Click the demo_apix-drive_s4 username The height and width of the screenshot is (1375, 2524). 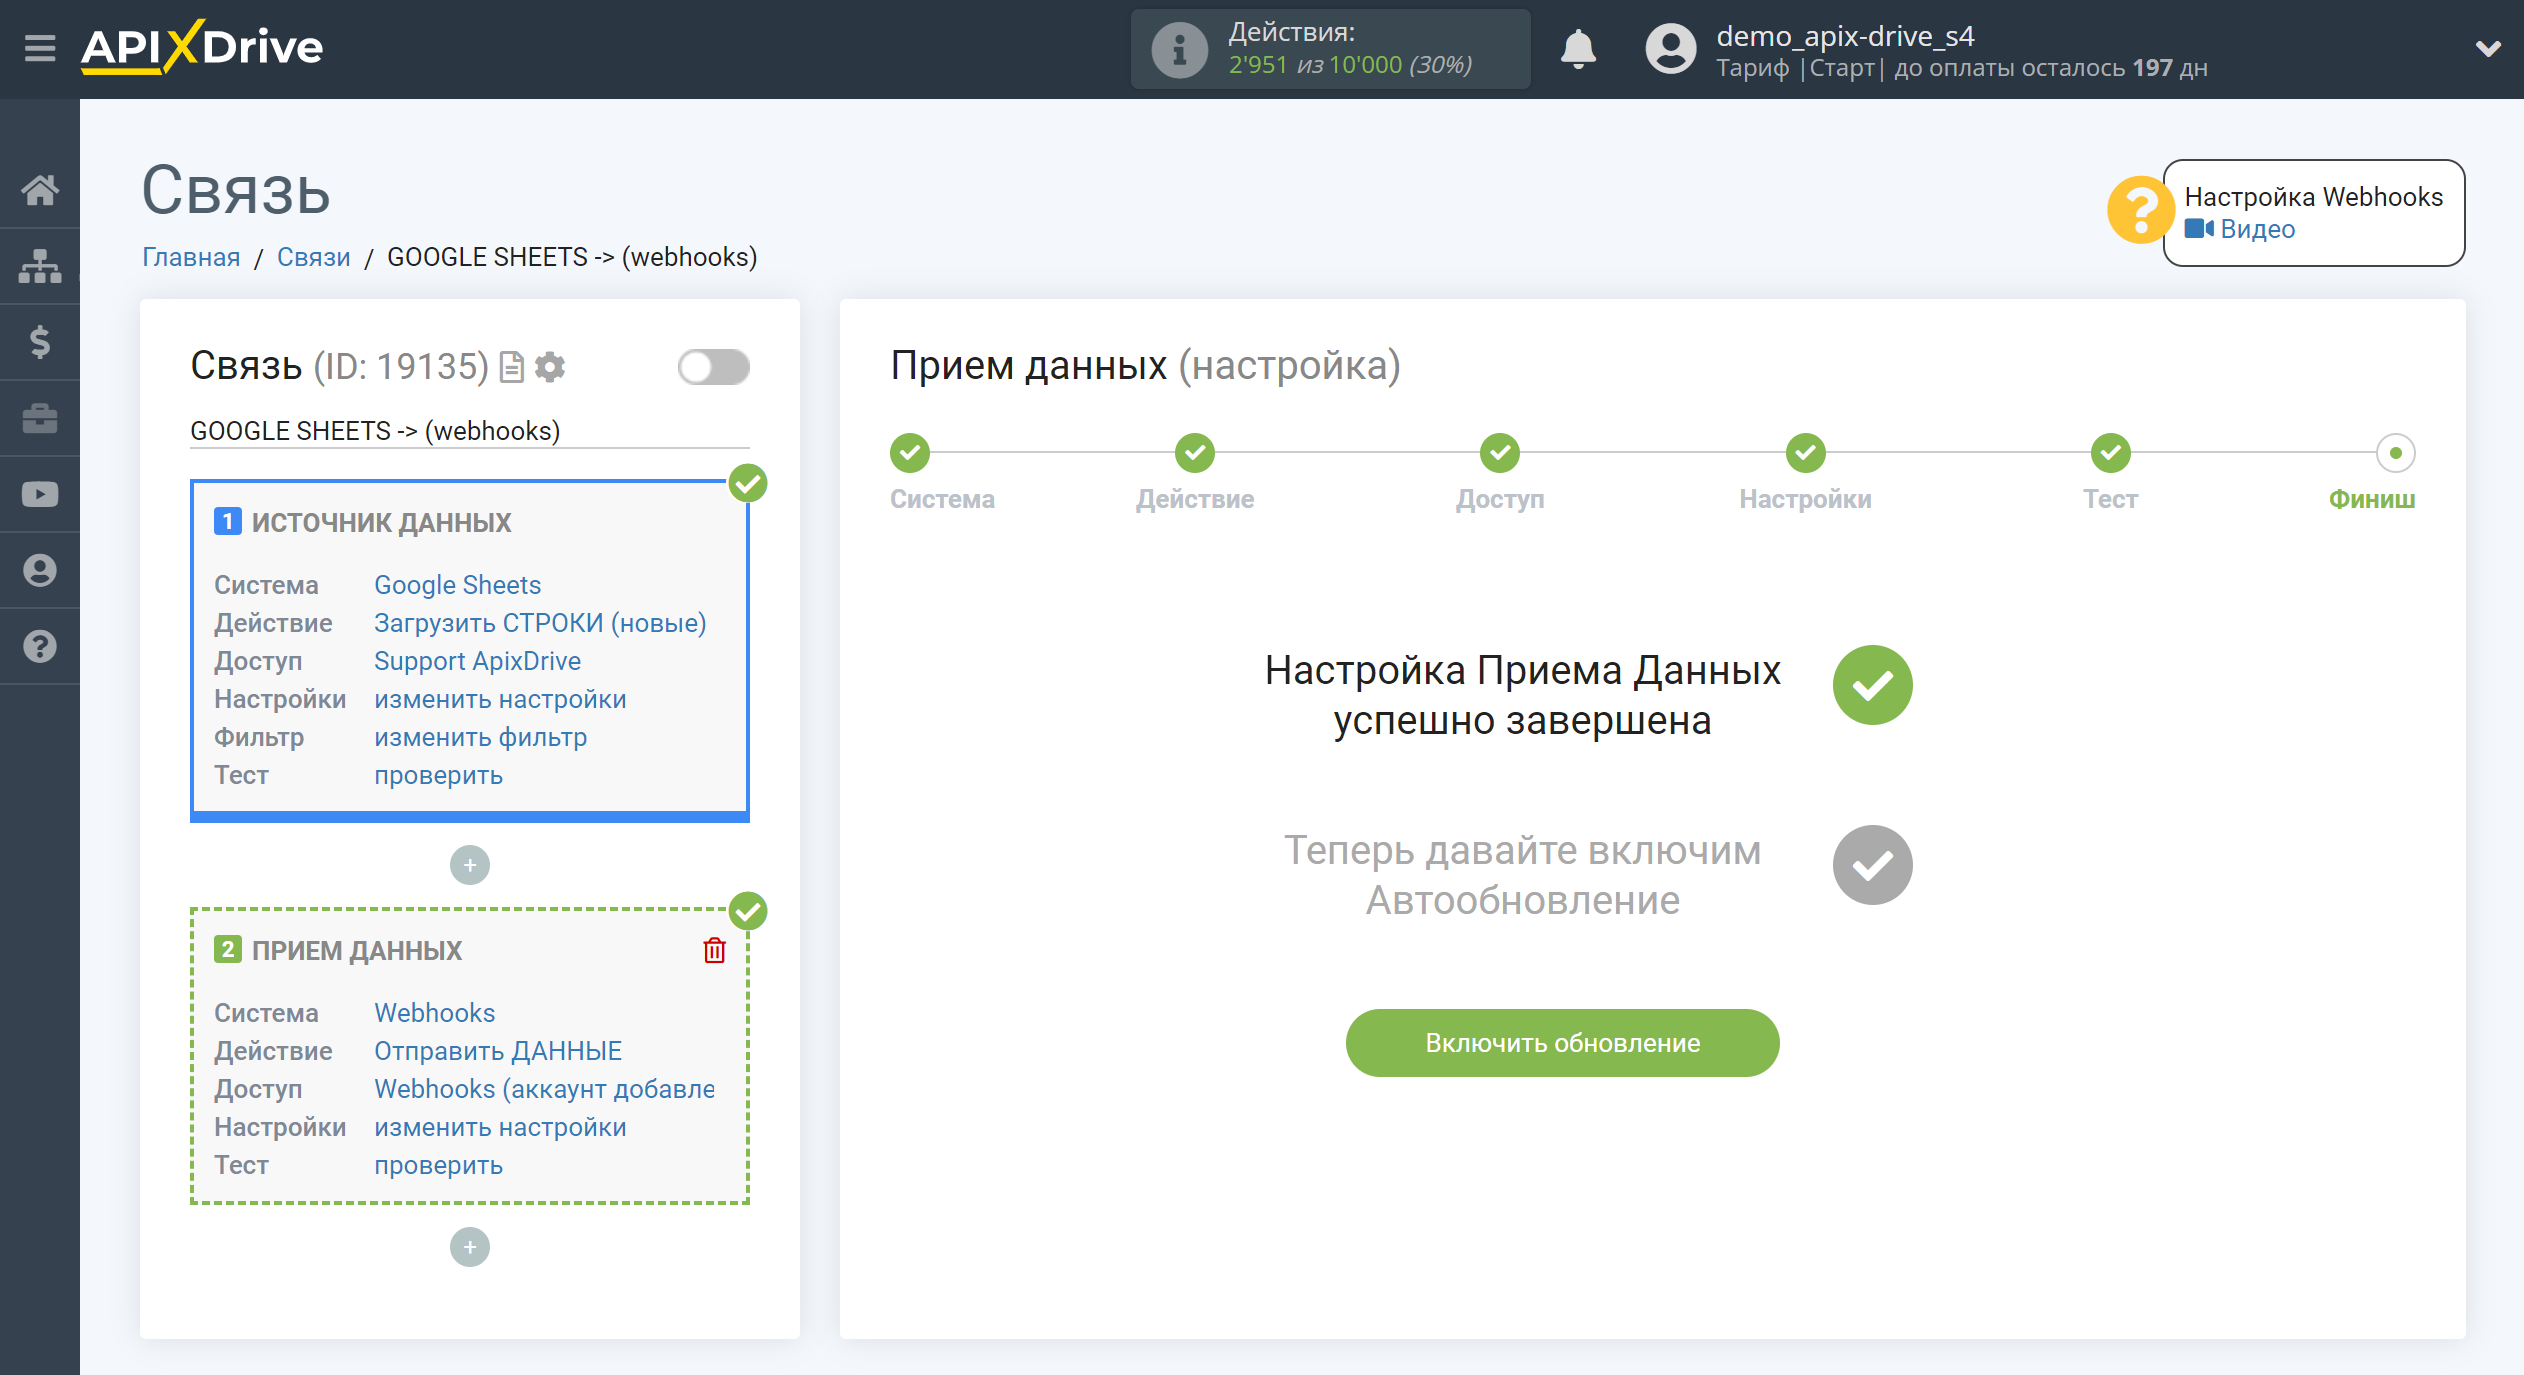point(1845,36)
